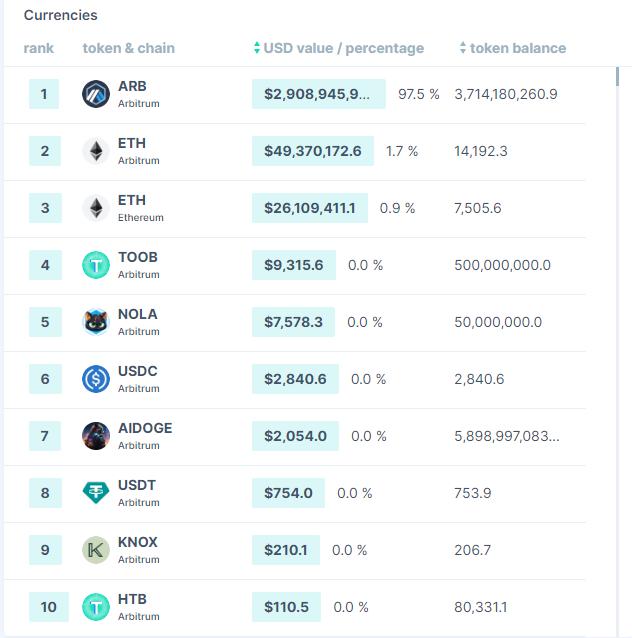Screen dimensions: 632x638
Task: Click the ETH logo in the Ethereum chain row
Action: 96,208
